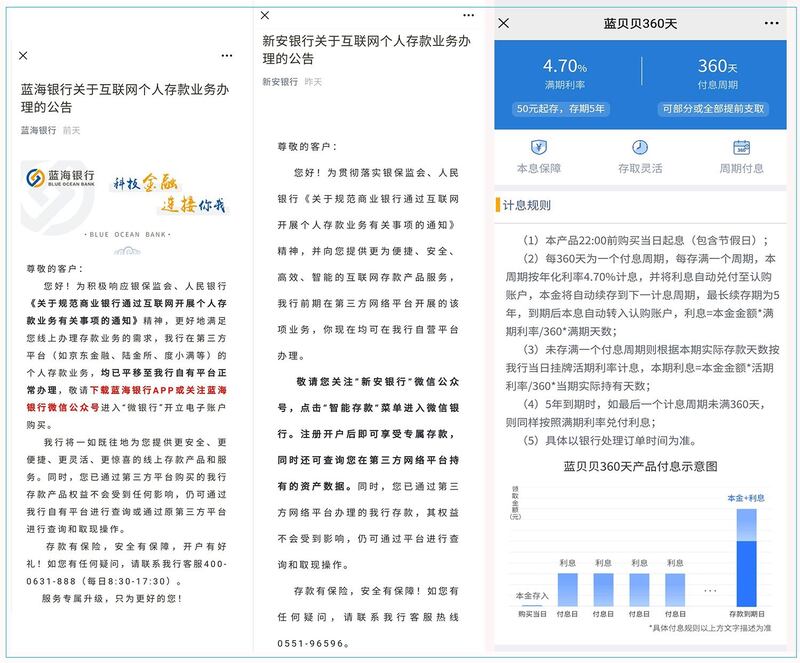Click the 蓝海银行 account name link
The width and height of the screenshot is (800, 663).
click(38, 131)
